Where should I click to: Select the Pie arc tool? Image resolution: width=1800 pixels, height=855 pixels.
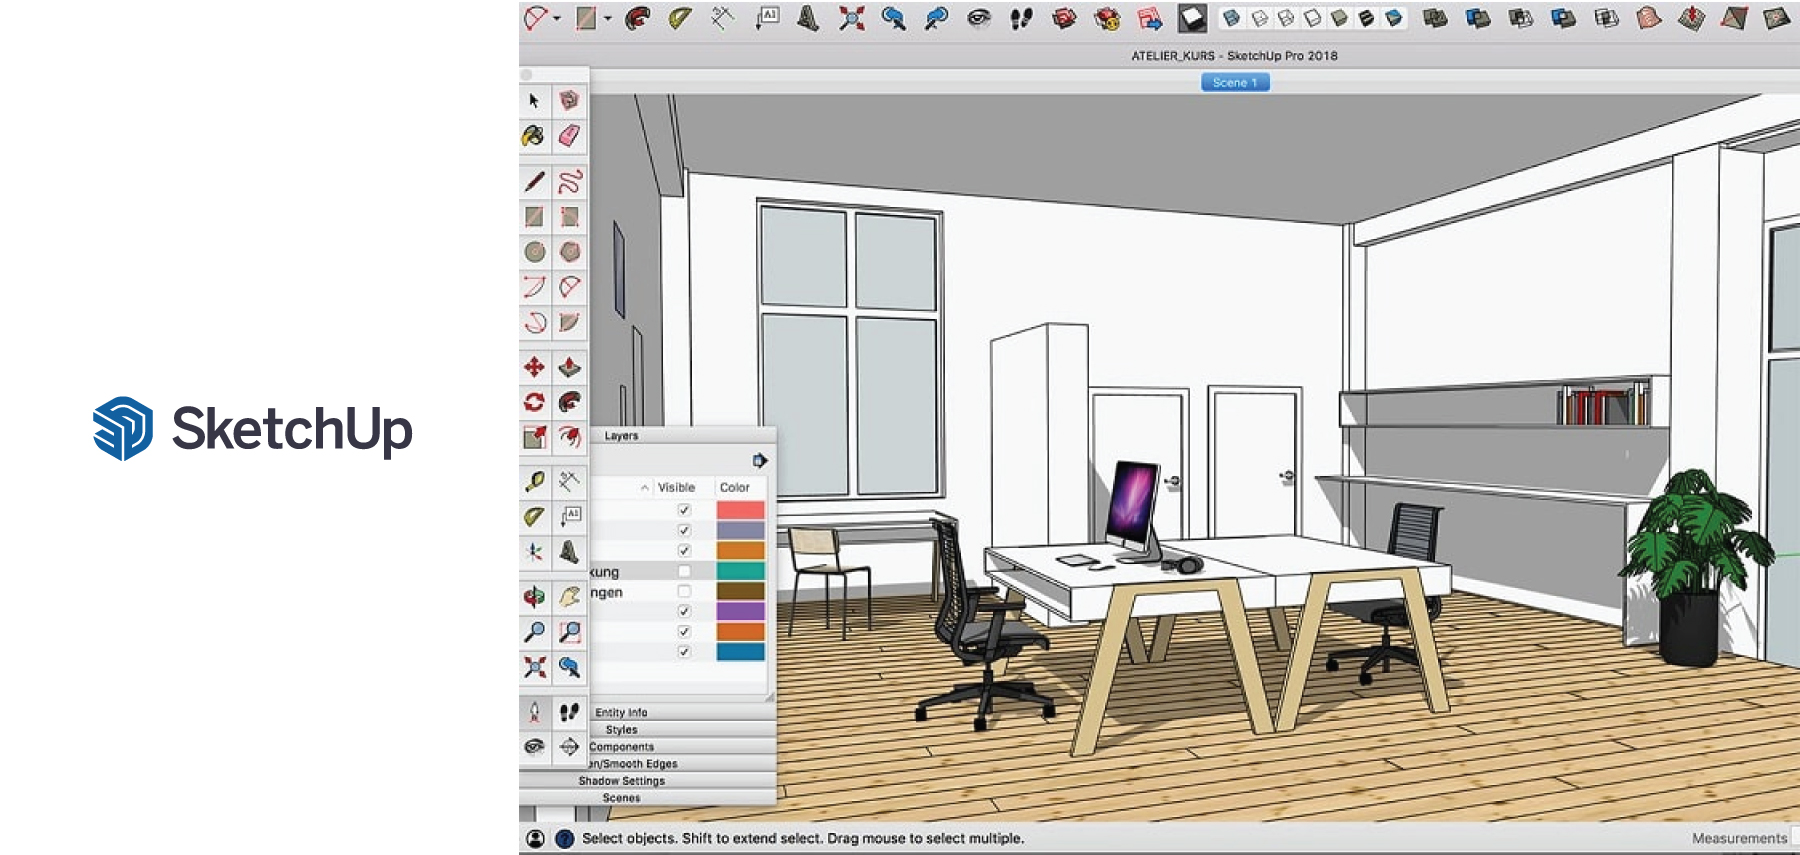pos(569,322)
